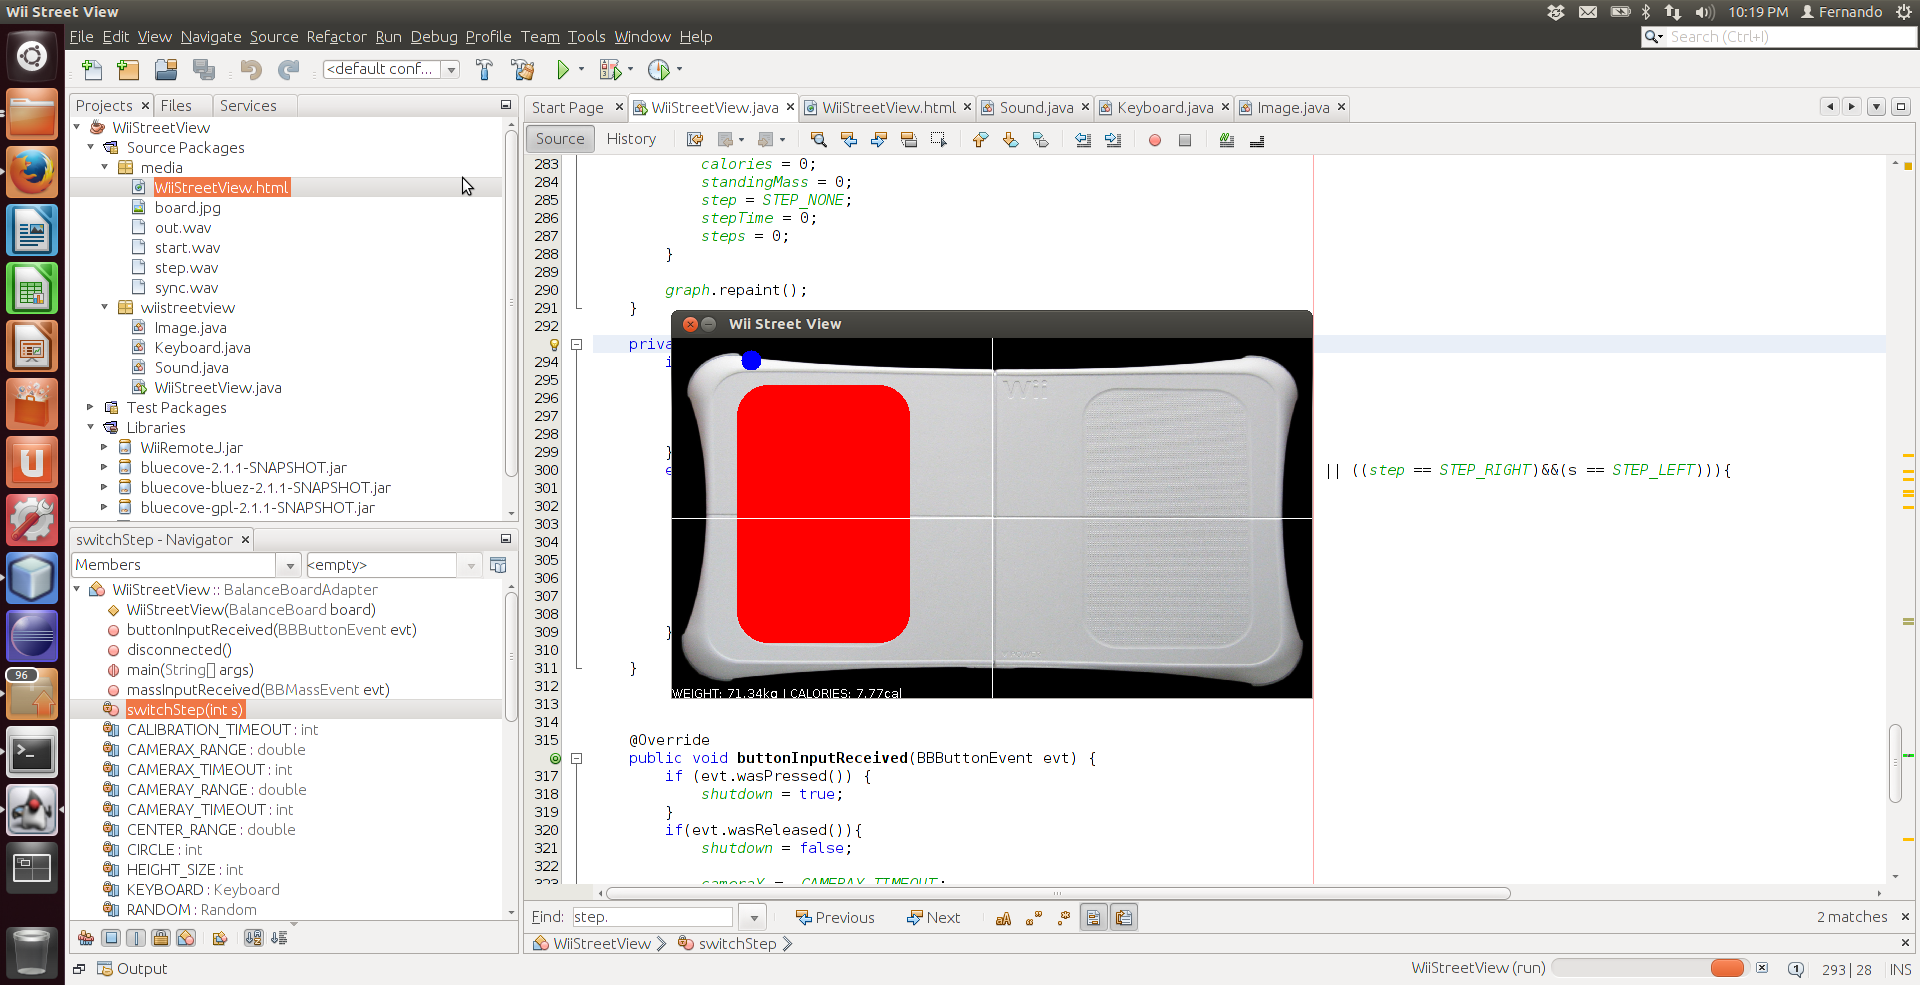This screenshot has width=1920, height=985.
Task: Click the Open Project toolbar icon
Action: point(166,69)
